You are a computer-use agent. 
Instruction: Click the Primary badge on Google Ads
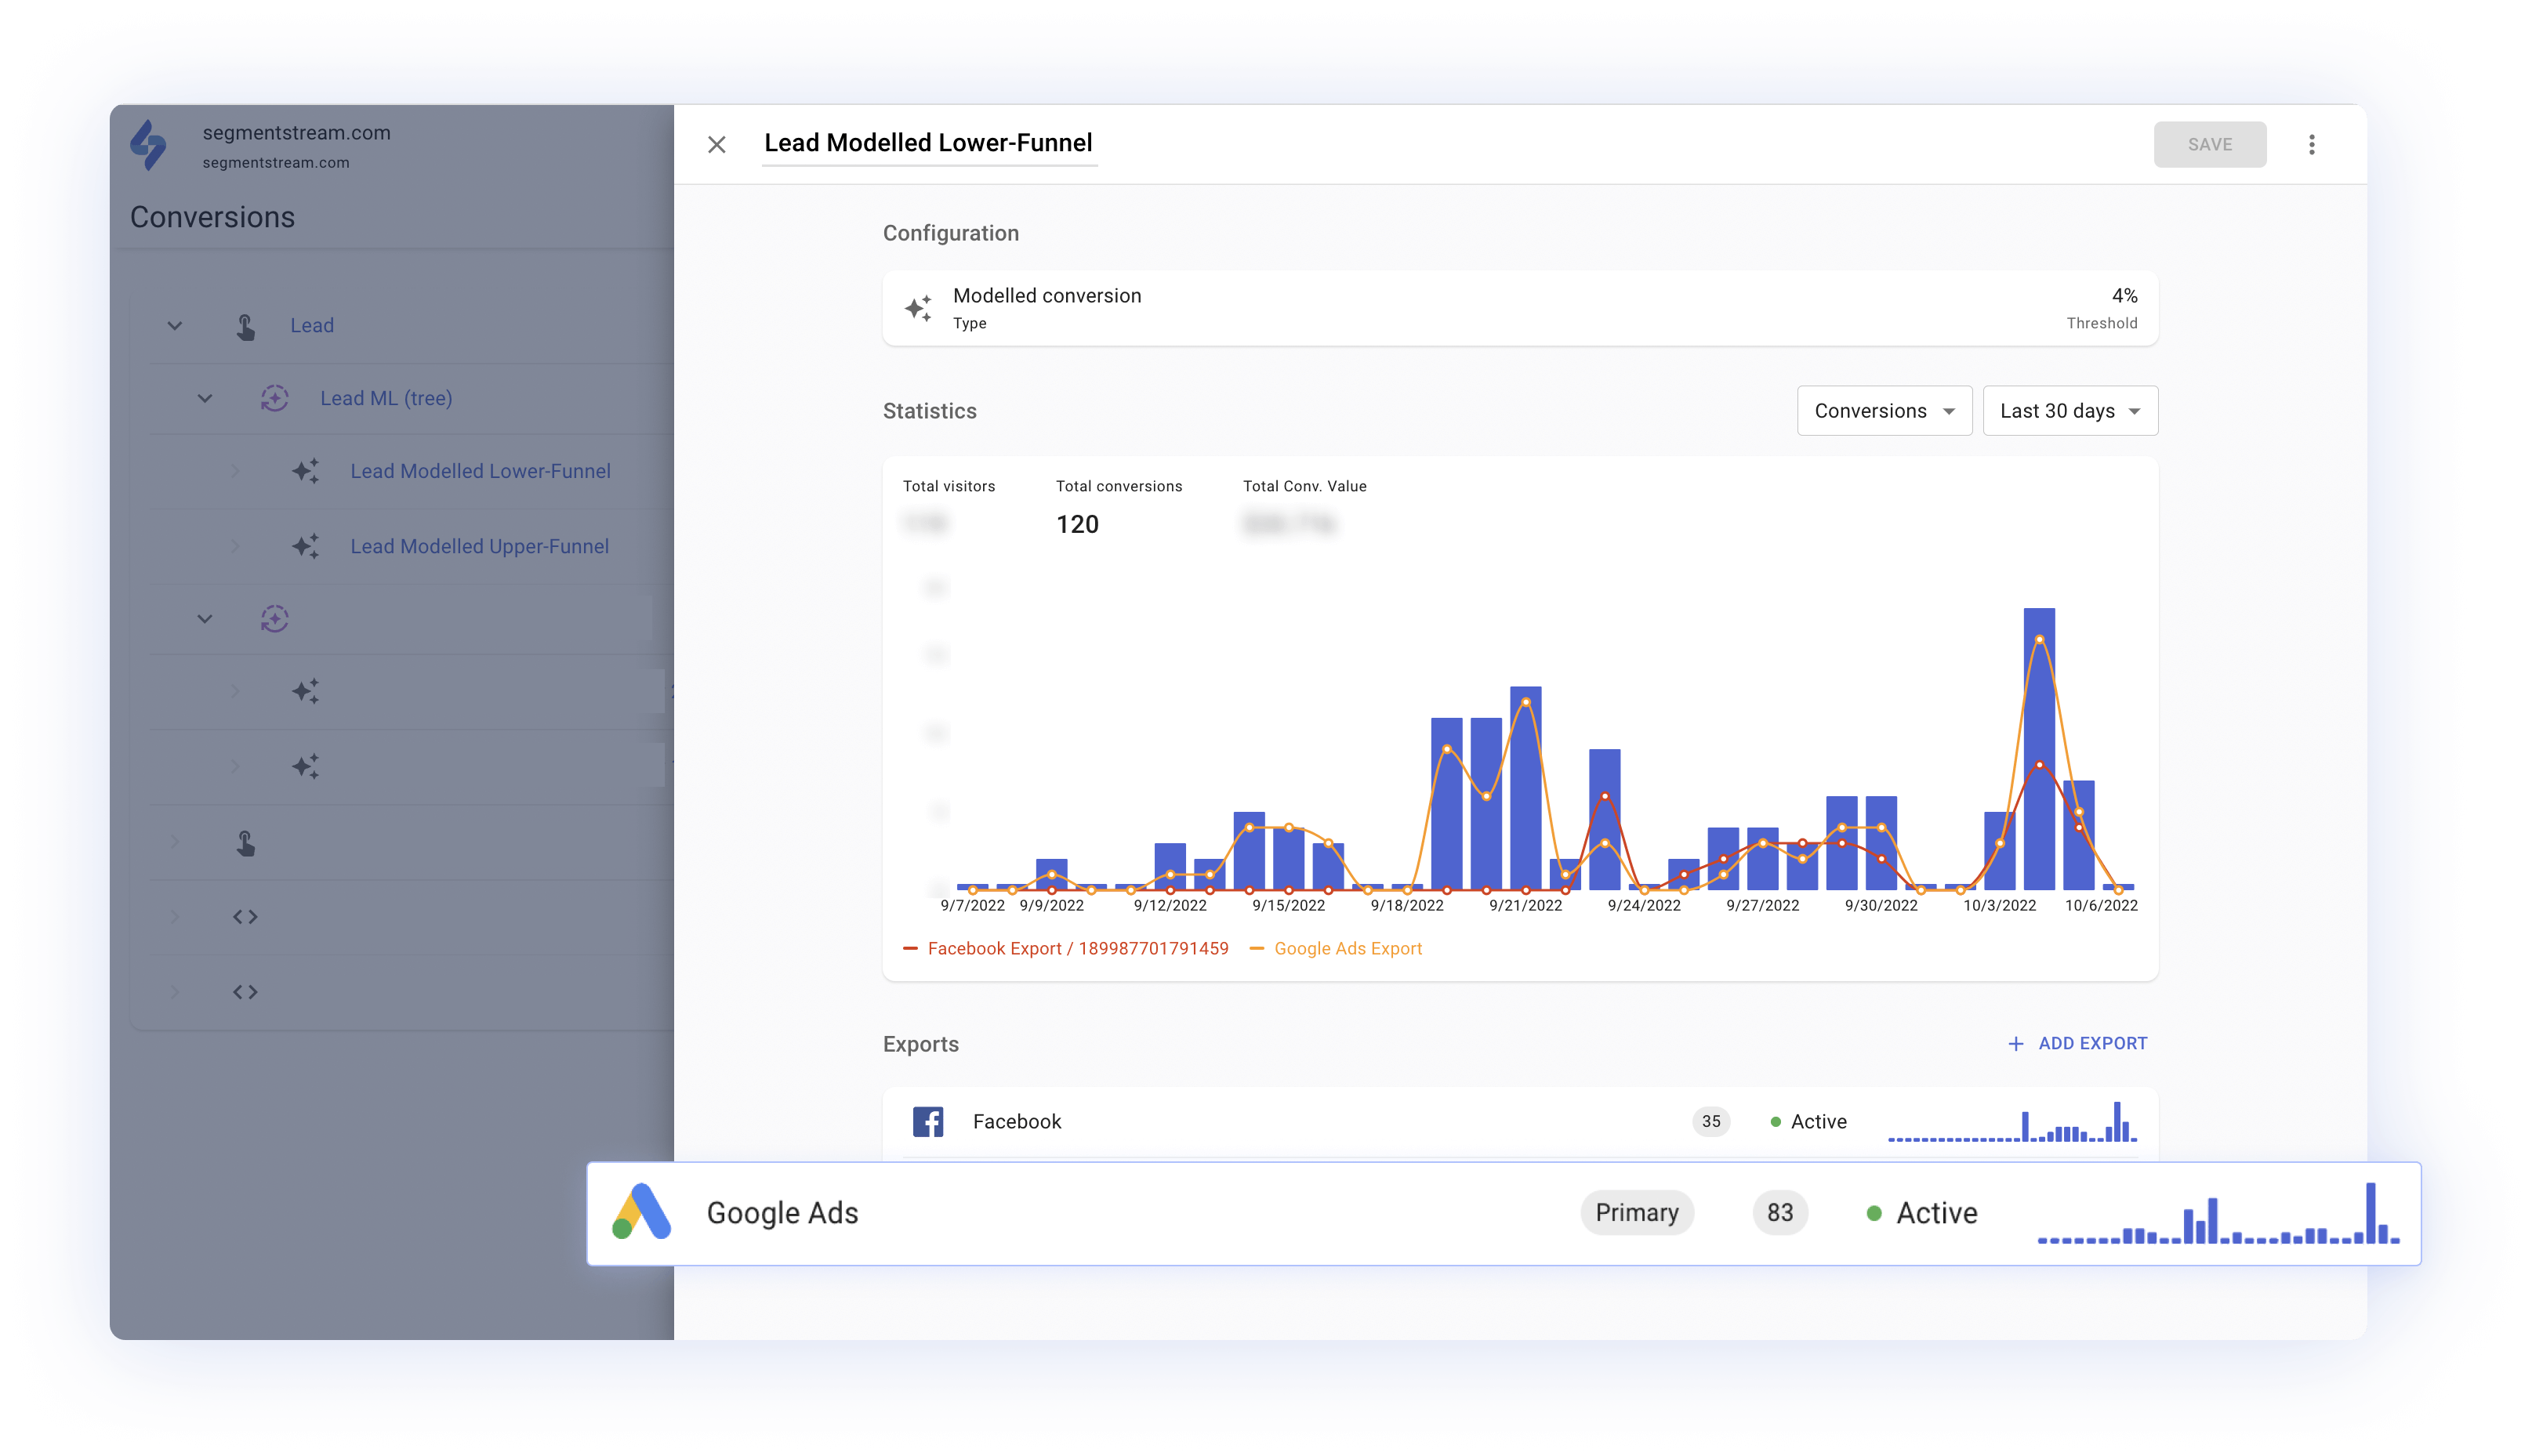[1636, 1212]
